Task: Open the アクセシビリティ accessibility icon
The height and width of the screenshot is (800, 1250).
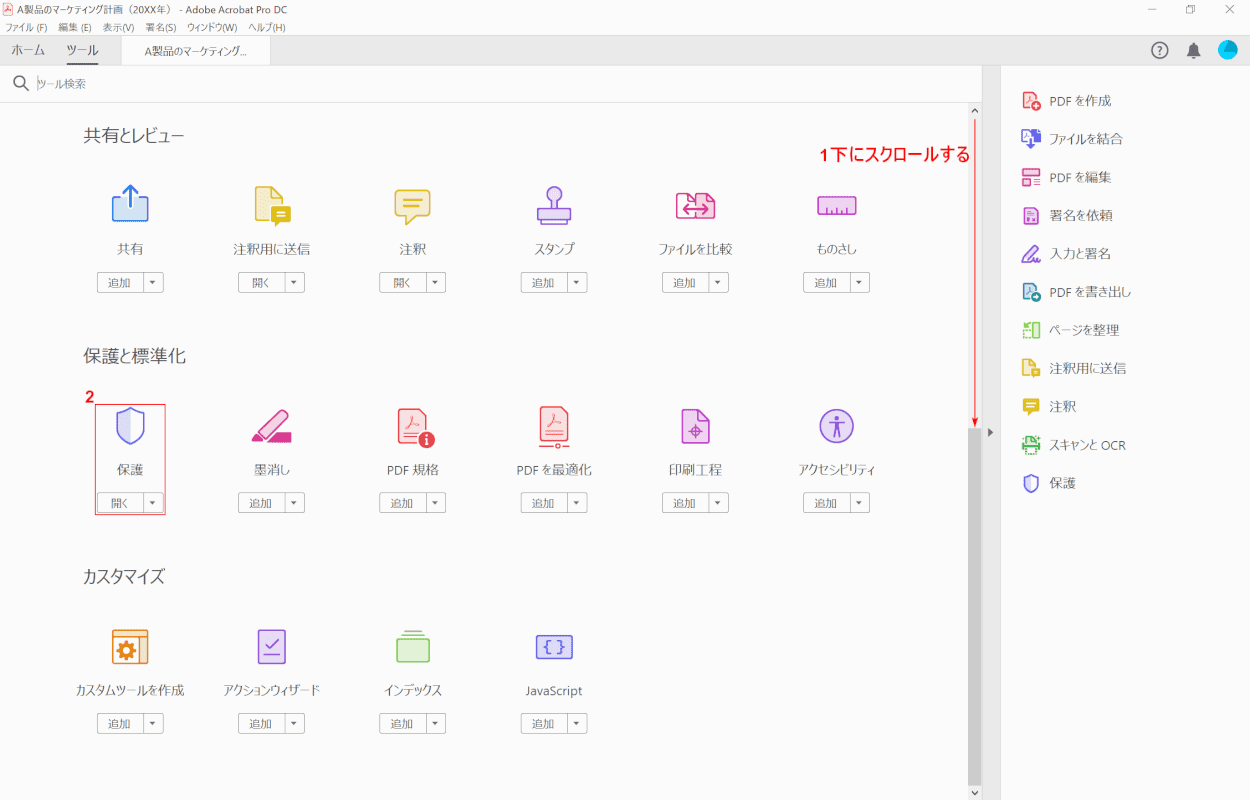Action: point(836,426)
